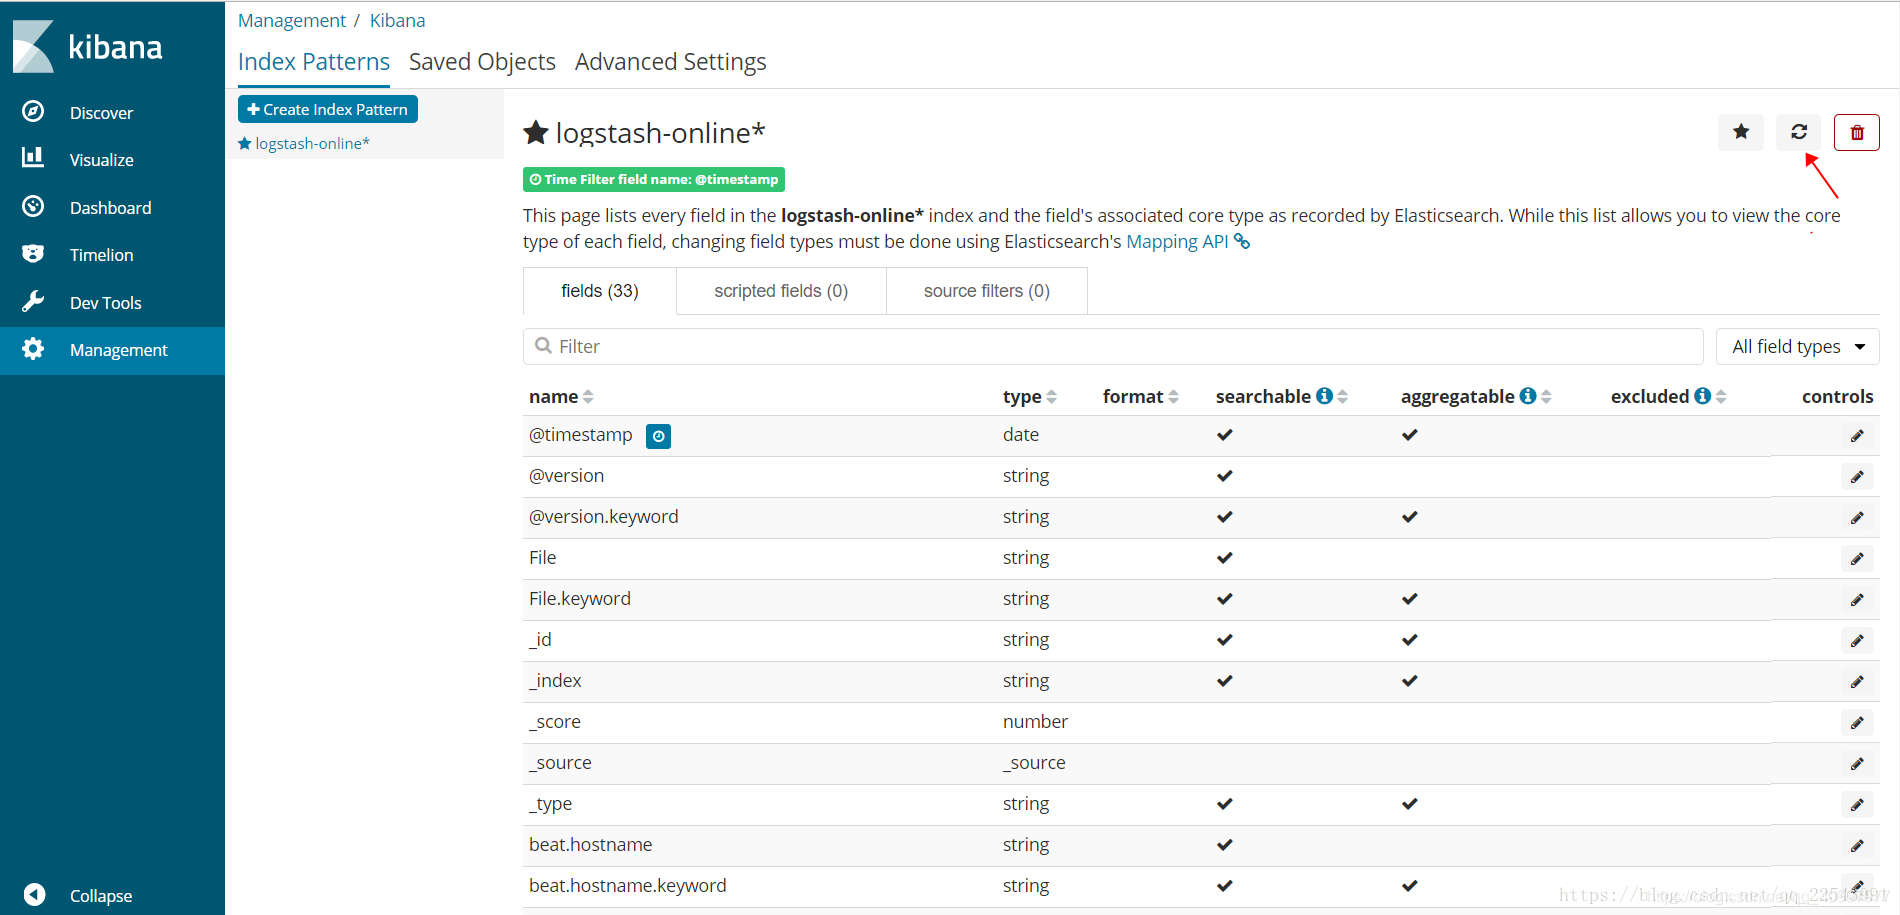1900x915 pixels.
Task: Edit the beat.hostname field pencil icon
Action: tap(1857, 846)
